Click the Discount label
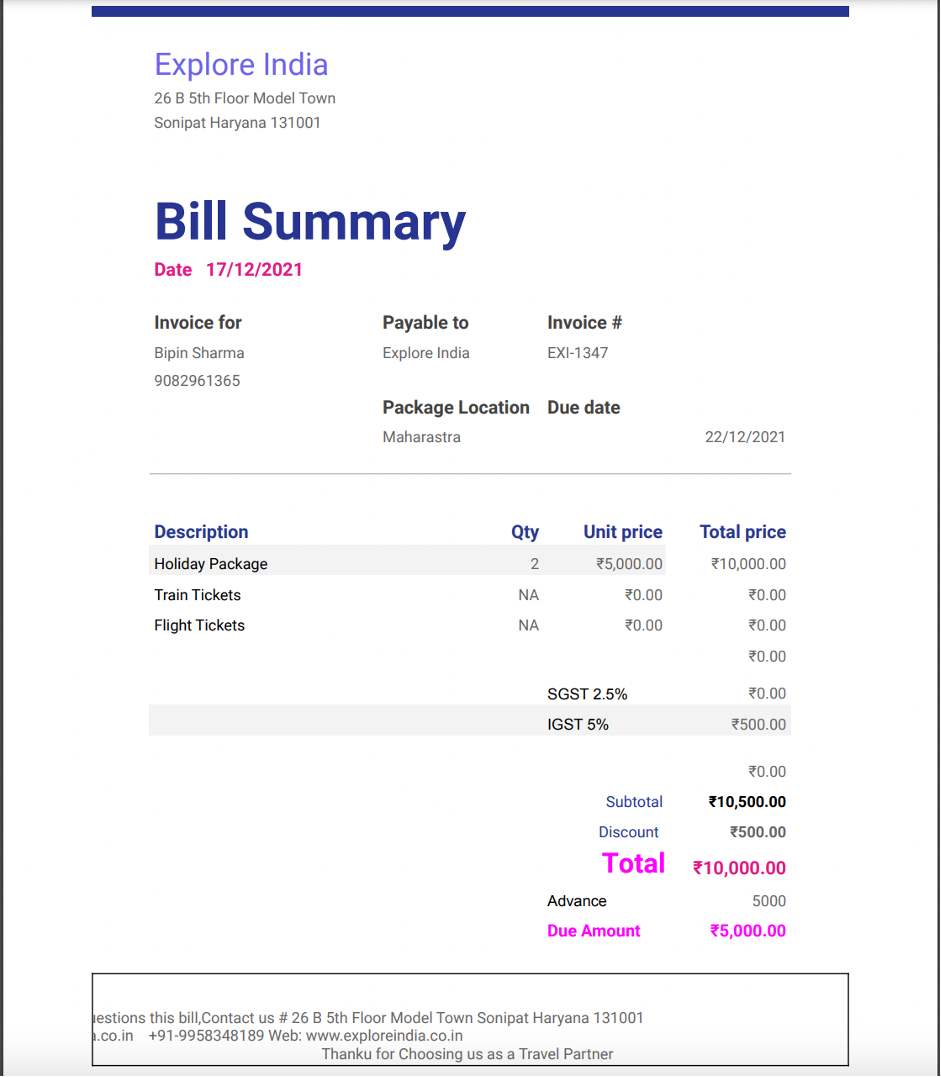The height and width of the screenshot is (1077, 941). coord(628,832)
